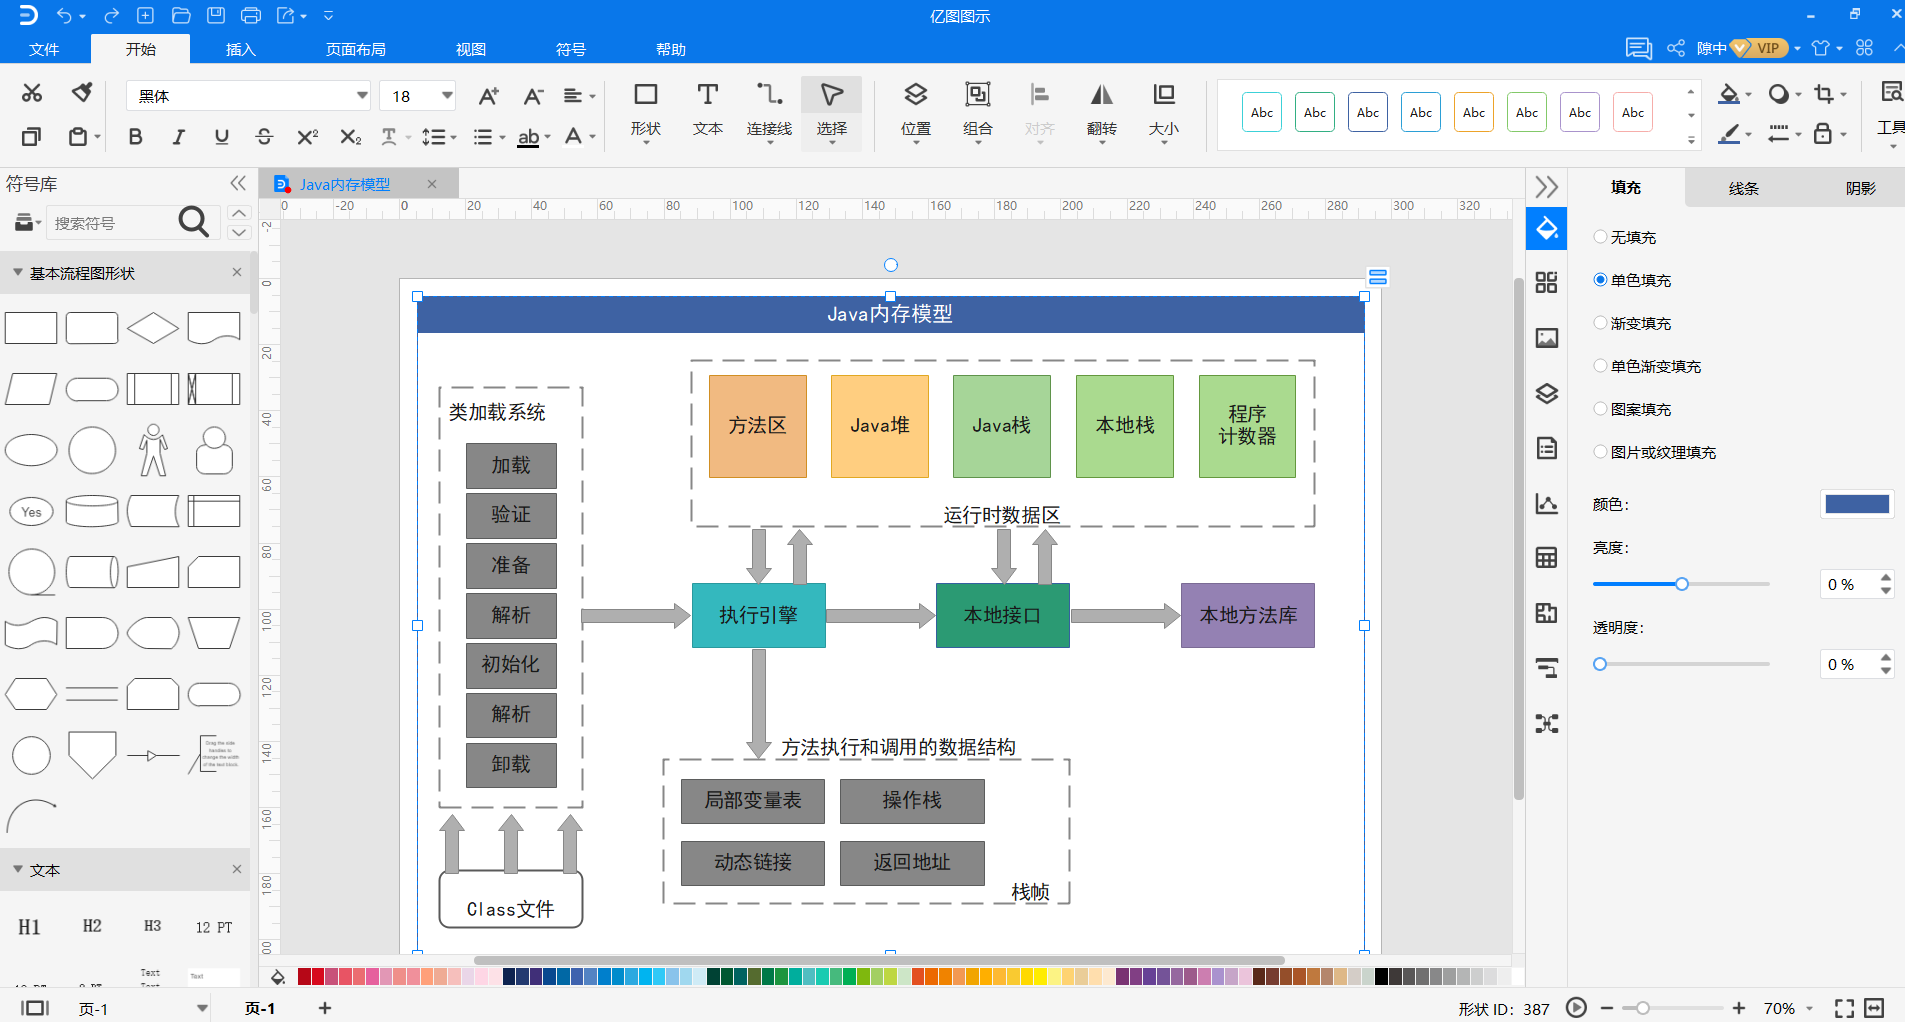Switch to the 阴影 properties tab
This screenshot has width=1905, height=1022.
(1860, 188)
